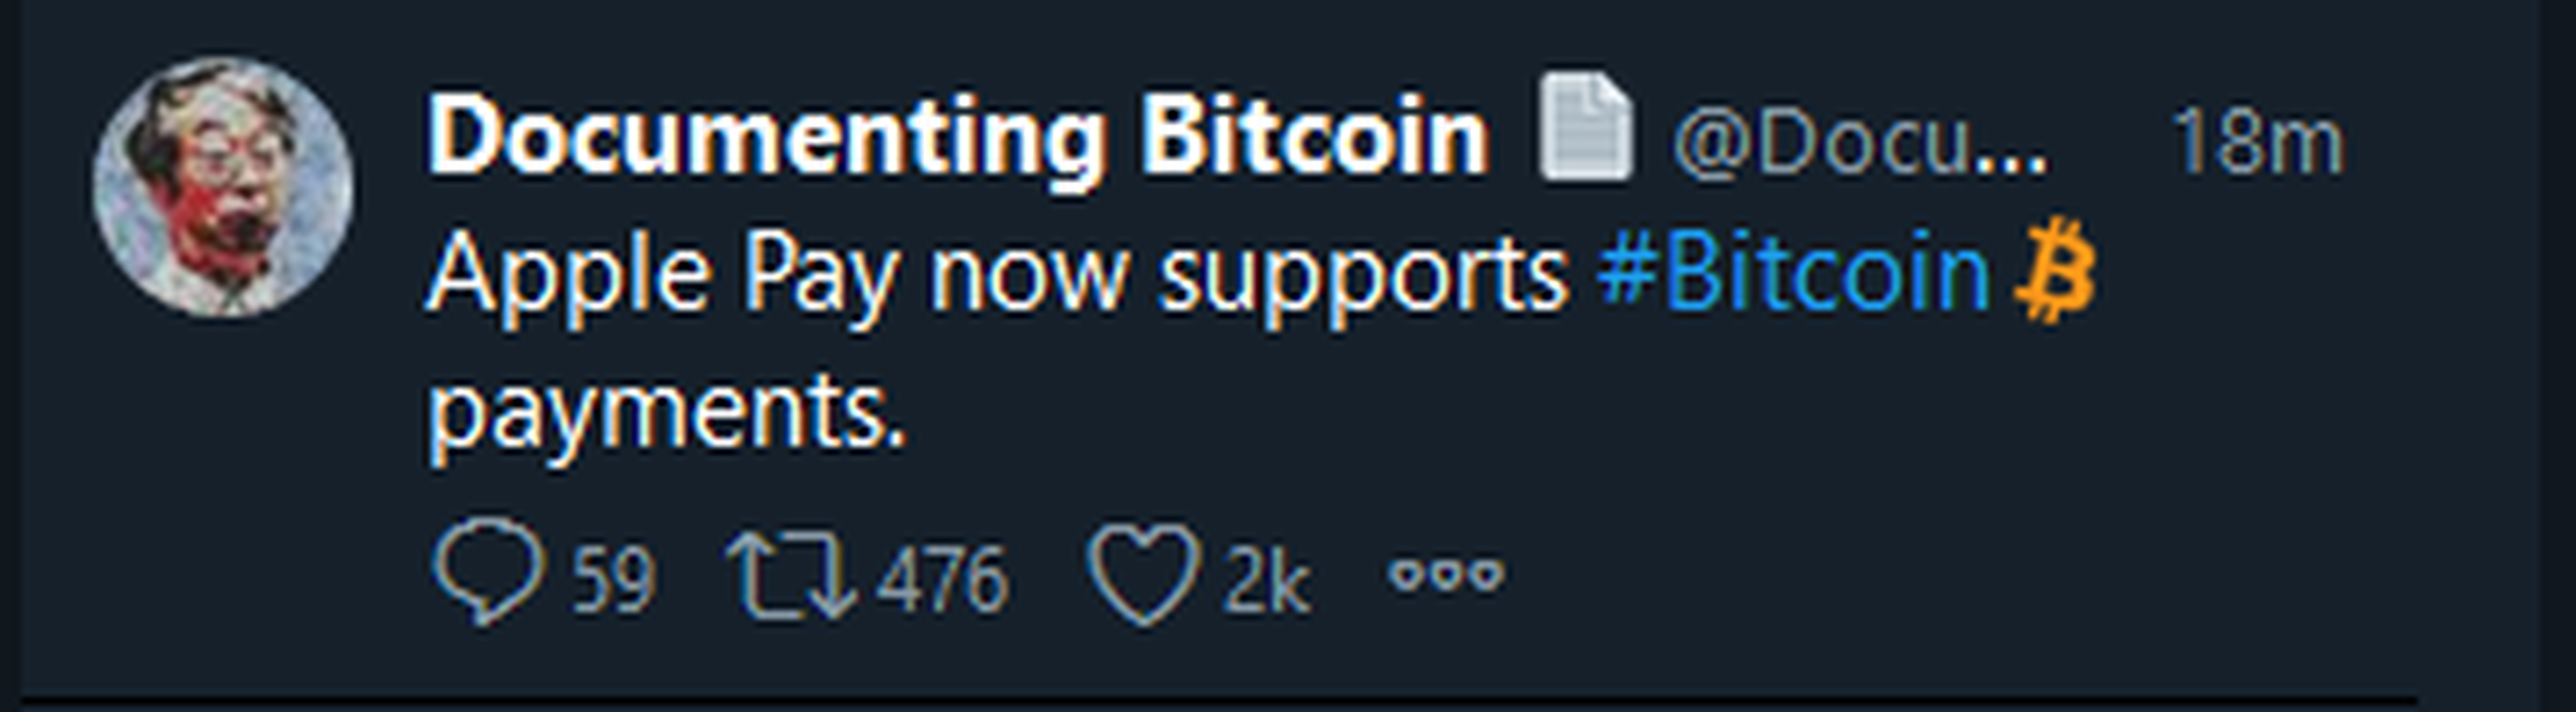Click the retweet count 476
This screenshot has height=712, width=2576.
(x=942, y=579)
